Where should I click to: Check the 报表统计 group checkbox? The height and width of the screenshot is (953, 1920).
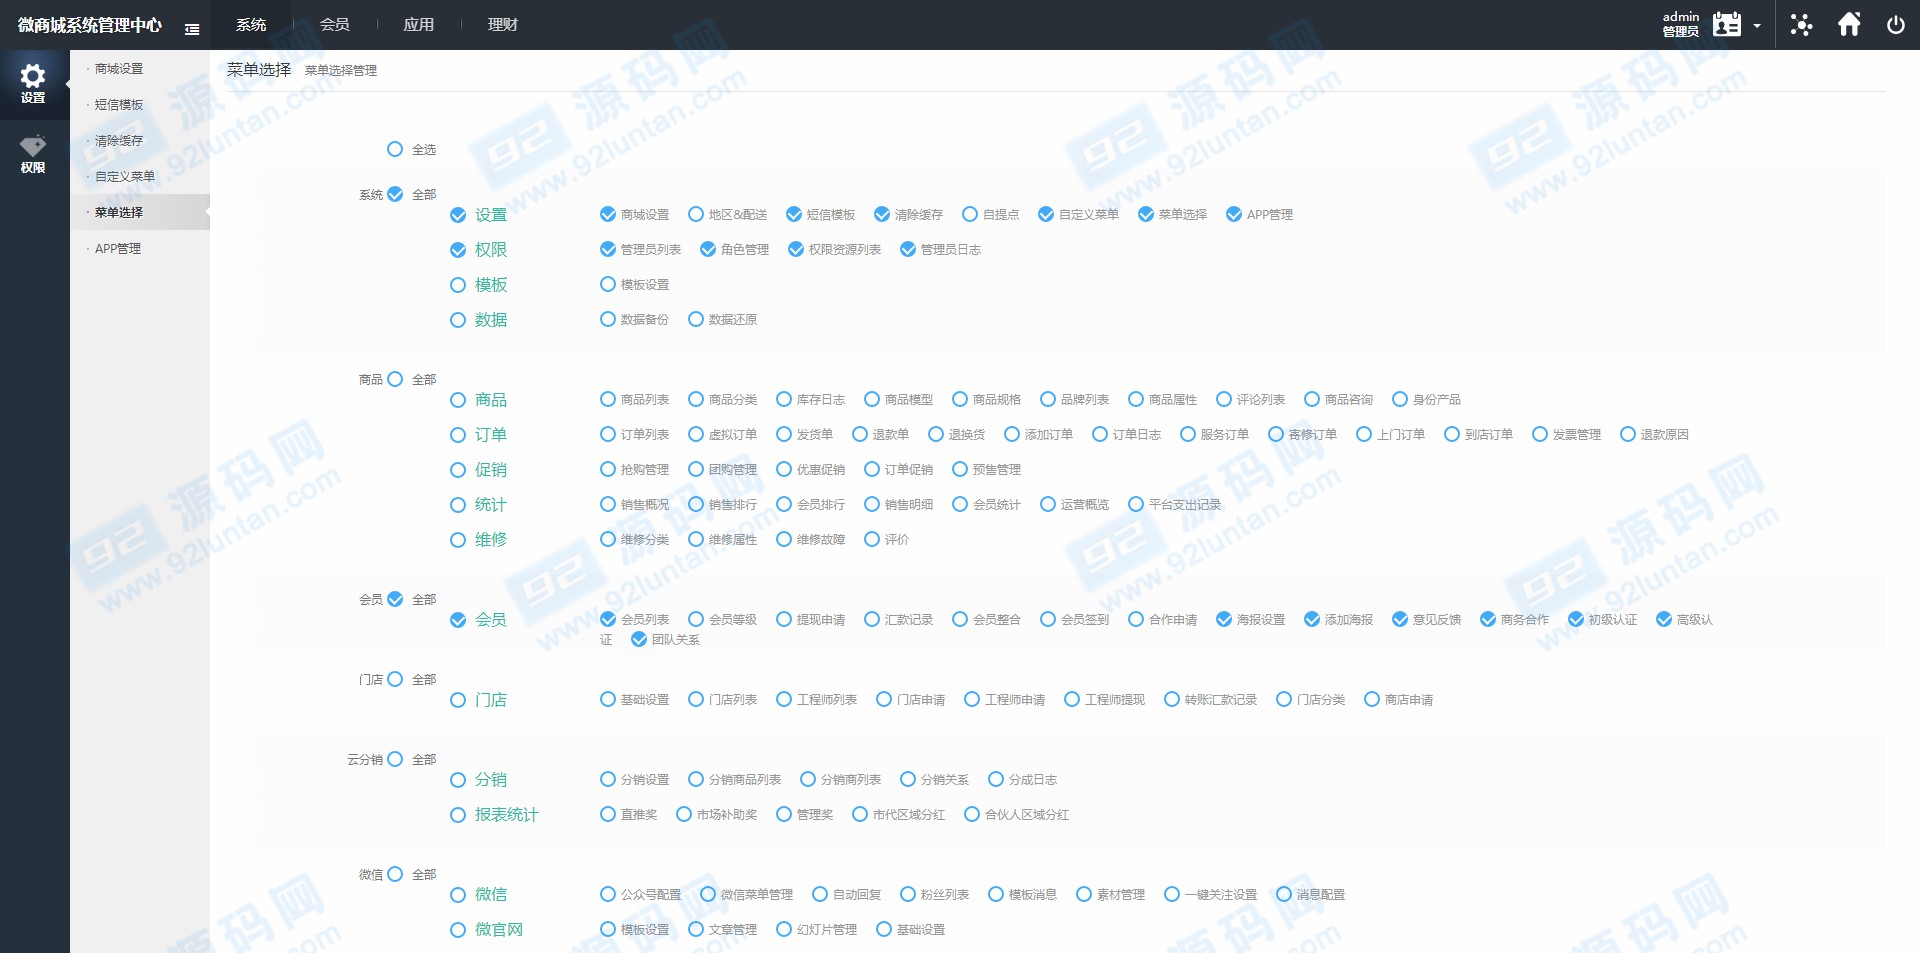458,815
